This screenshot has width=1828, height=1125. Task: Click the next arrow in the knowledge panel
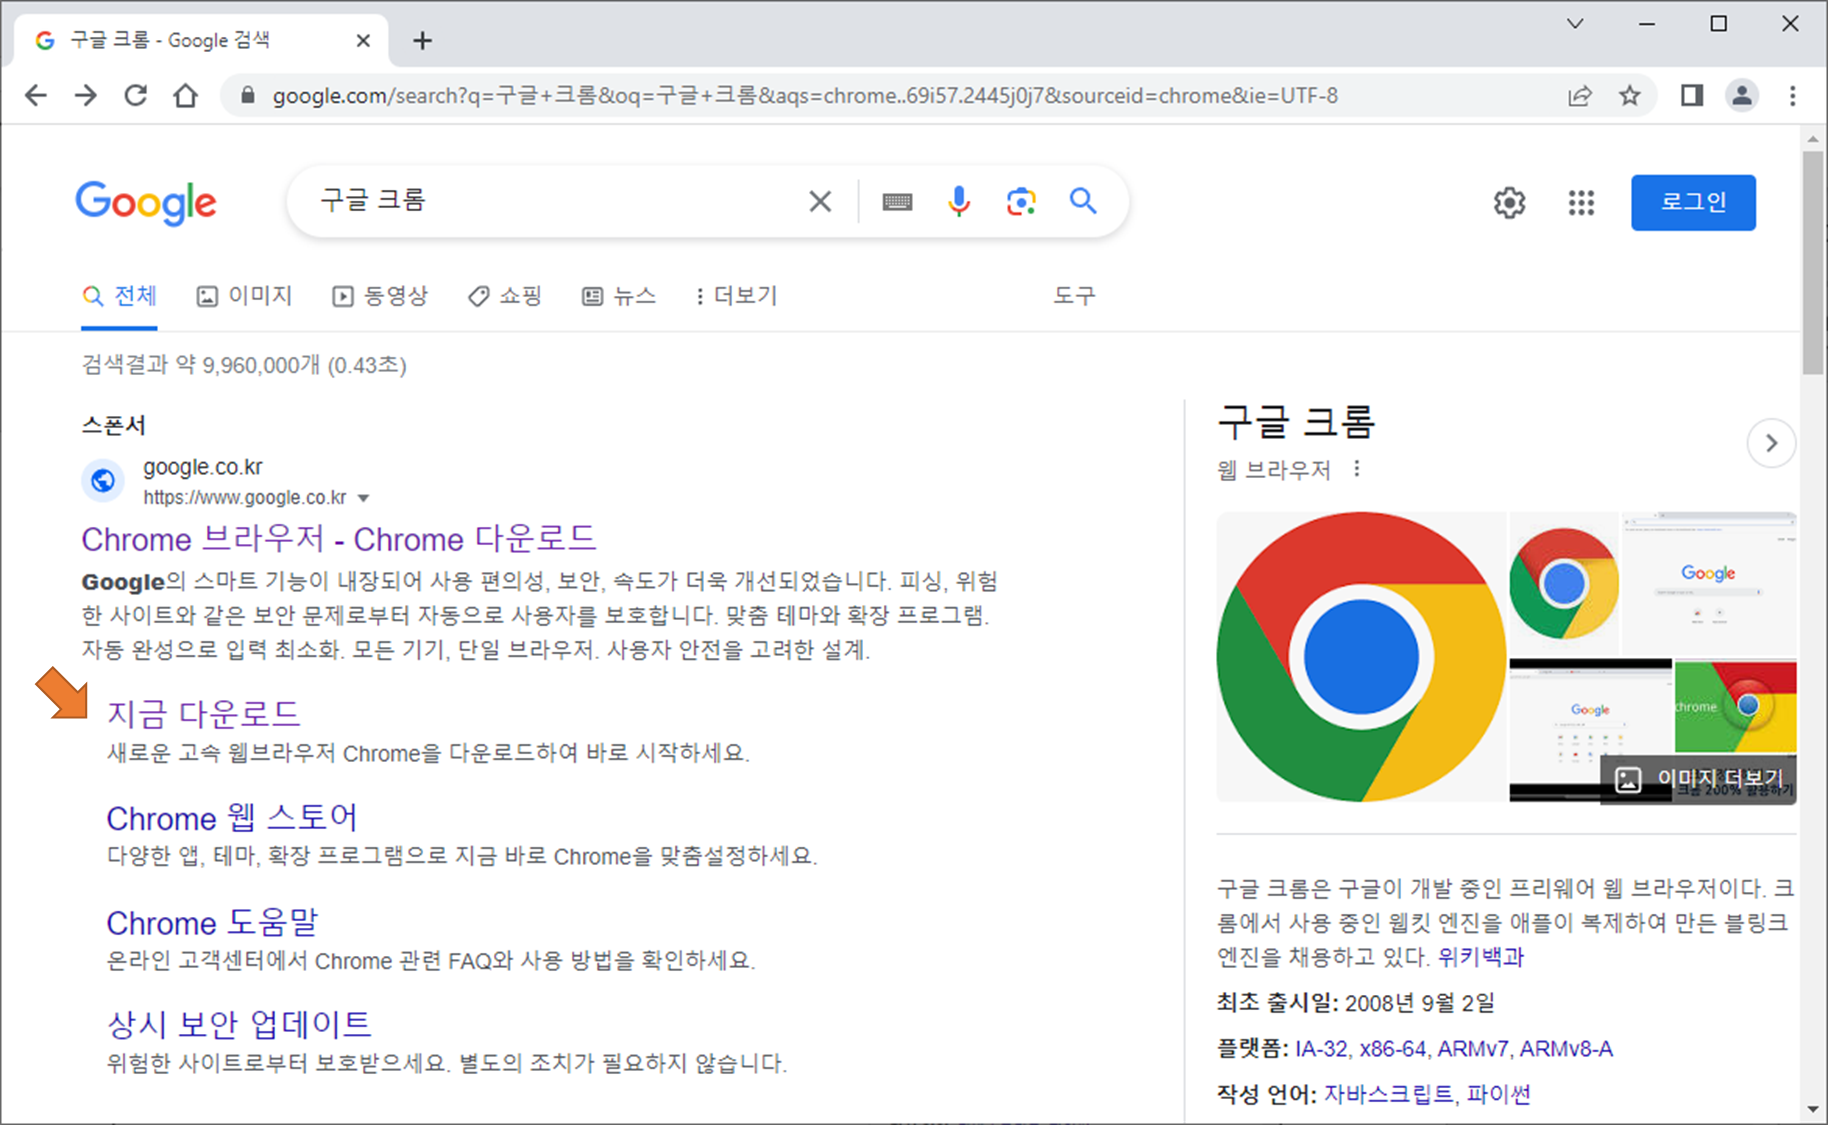click(1771, 443)
